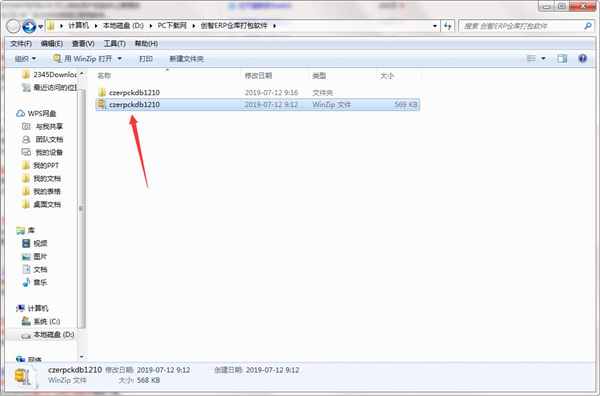Open 文档 library
The width and height of the screenshot is (600, 396).
click(x=35, y=269)
